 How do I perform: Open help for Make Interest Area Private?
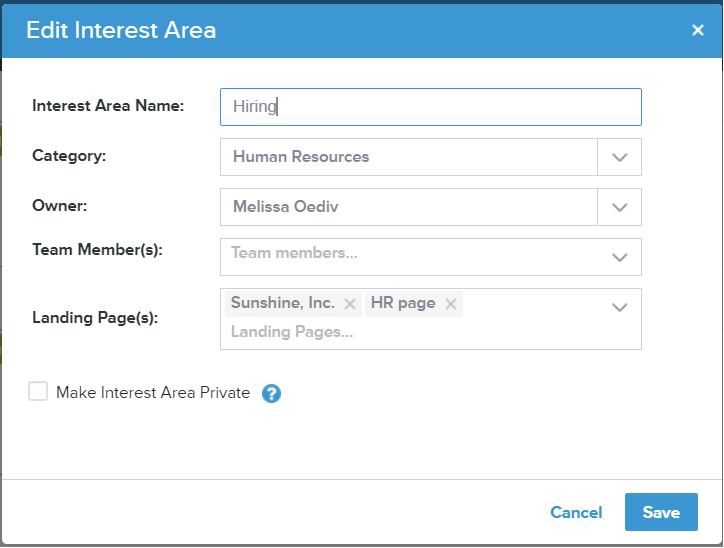tap(271, 393)
